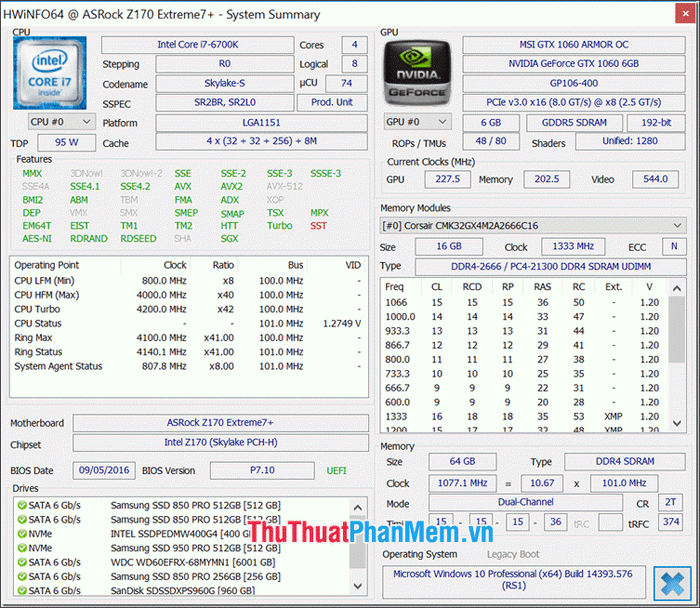Click the memory module clock 1333 MHz
The height and width of the screenshot is (608, 700).
(573, 247)
